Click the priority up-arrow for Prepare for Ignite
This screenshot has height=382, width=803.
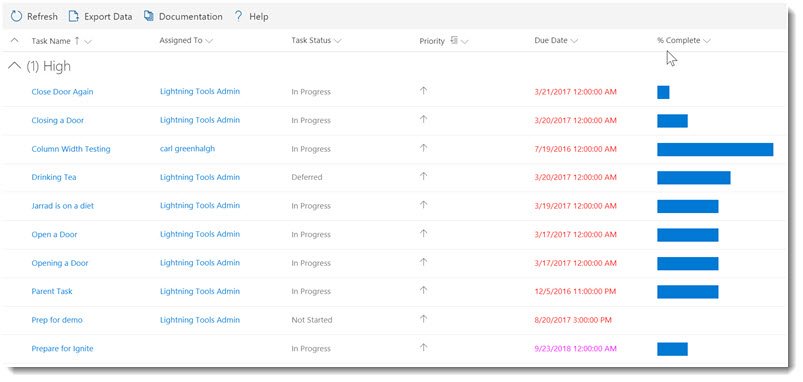coord(423,348)
